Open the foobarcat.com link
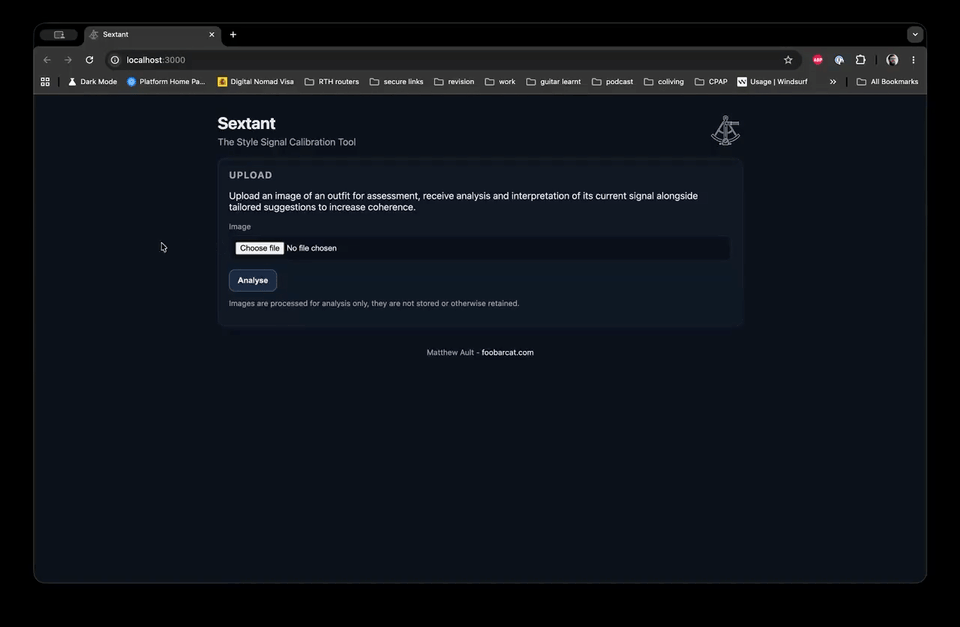This screenshot has height=627, width=960. [508, 353]
